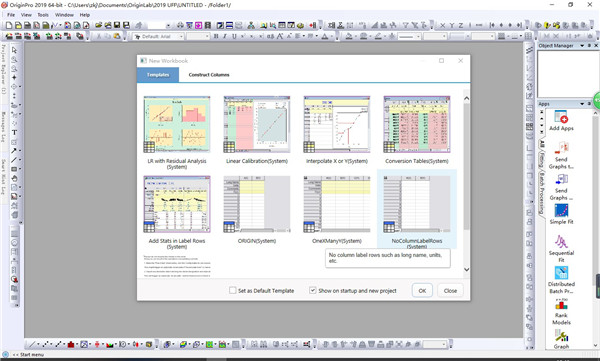The width and height of the screenshot is (600, 361).
Task: Switch to the Construct Columns tab
Action: tap(209, 75)
